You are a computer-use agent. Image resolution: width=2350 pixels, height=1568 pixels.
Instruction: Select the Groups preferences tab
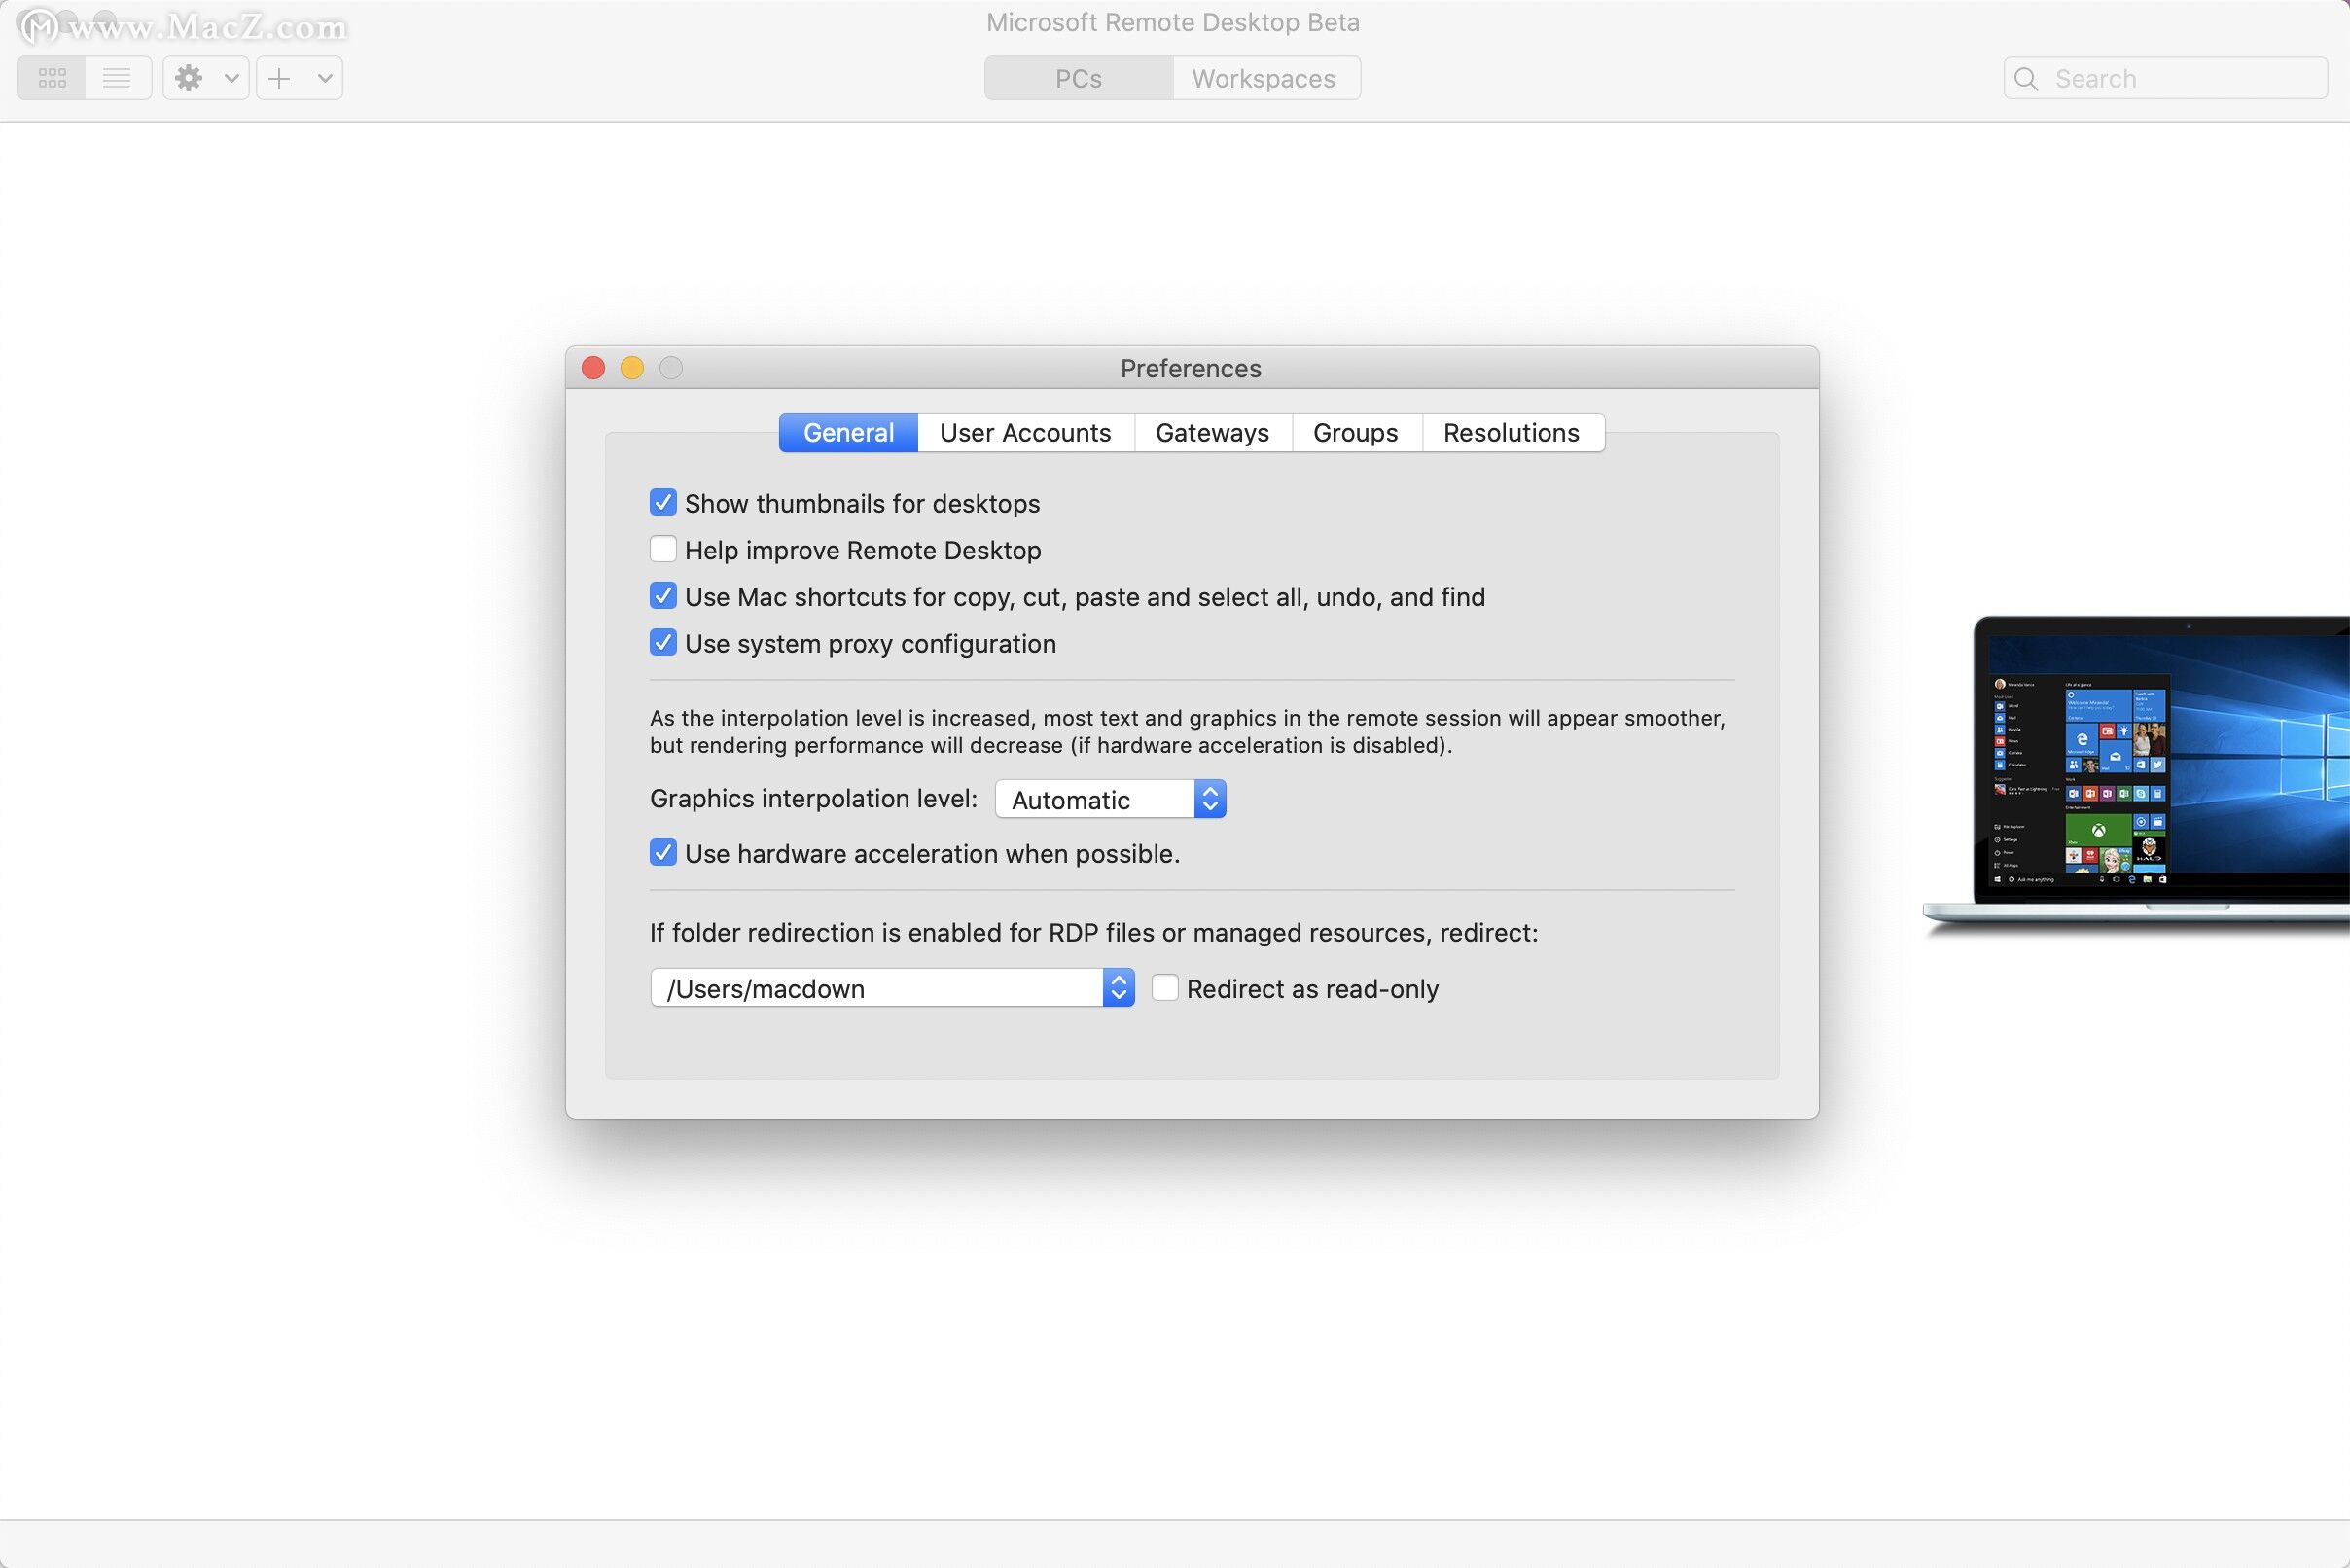coord(1354,432)
